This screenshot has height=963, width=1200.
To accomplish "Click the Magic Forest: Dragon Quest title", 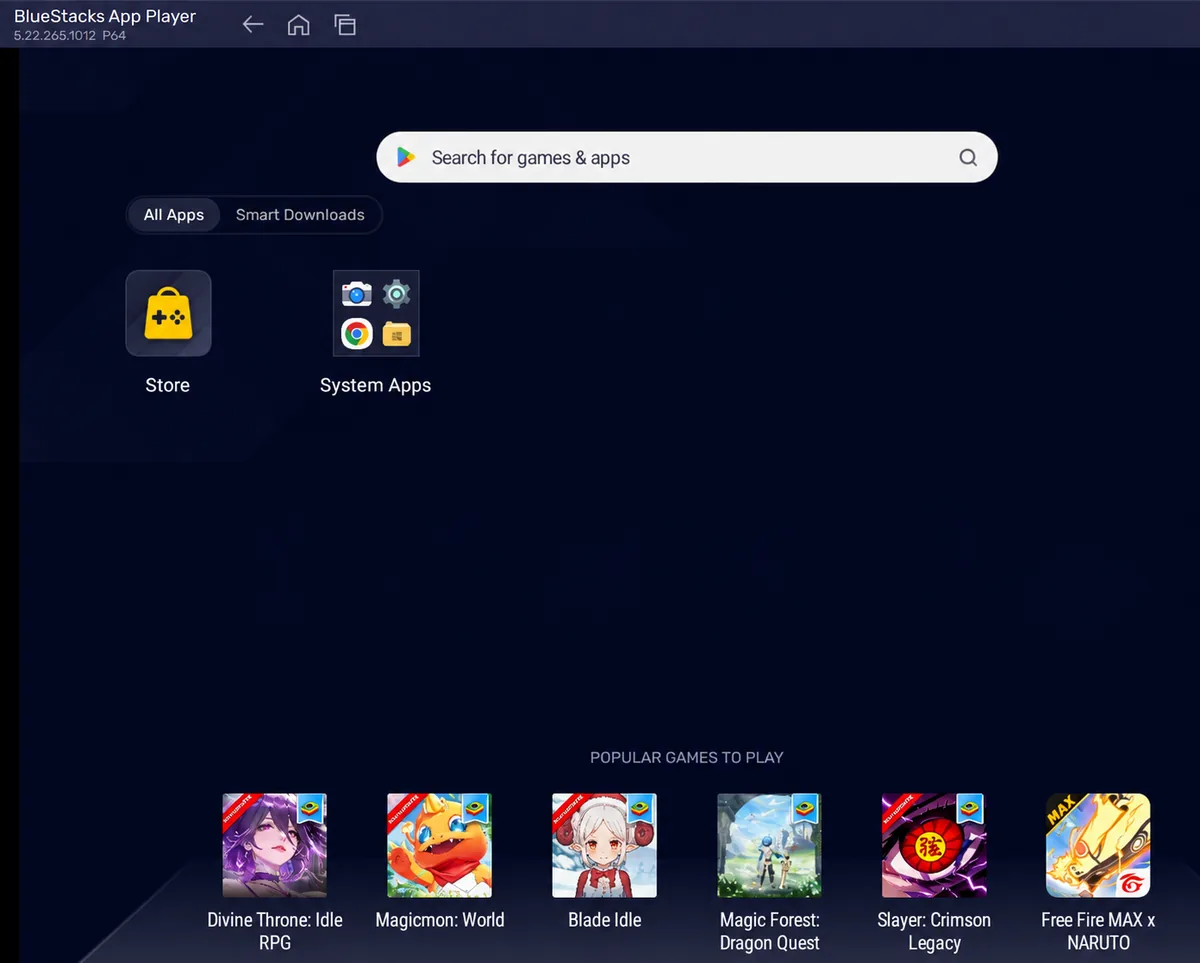I will point(770,931).
